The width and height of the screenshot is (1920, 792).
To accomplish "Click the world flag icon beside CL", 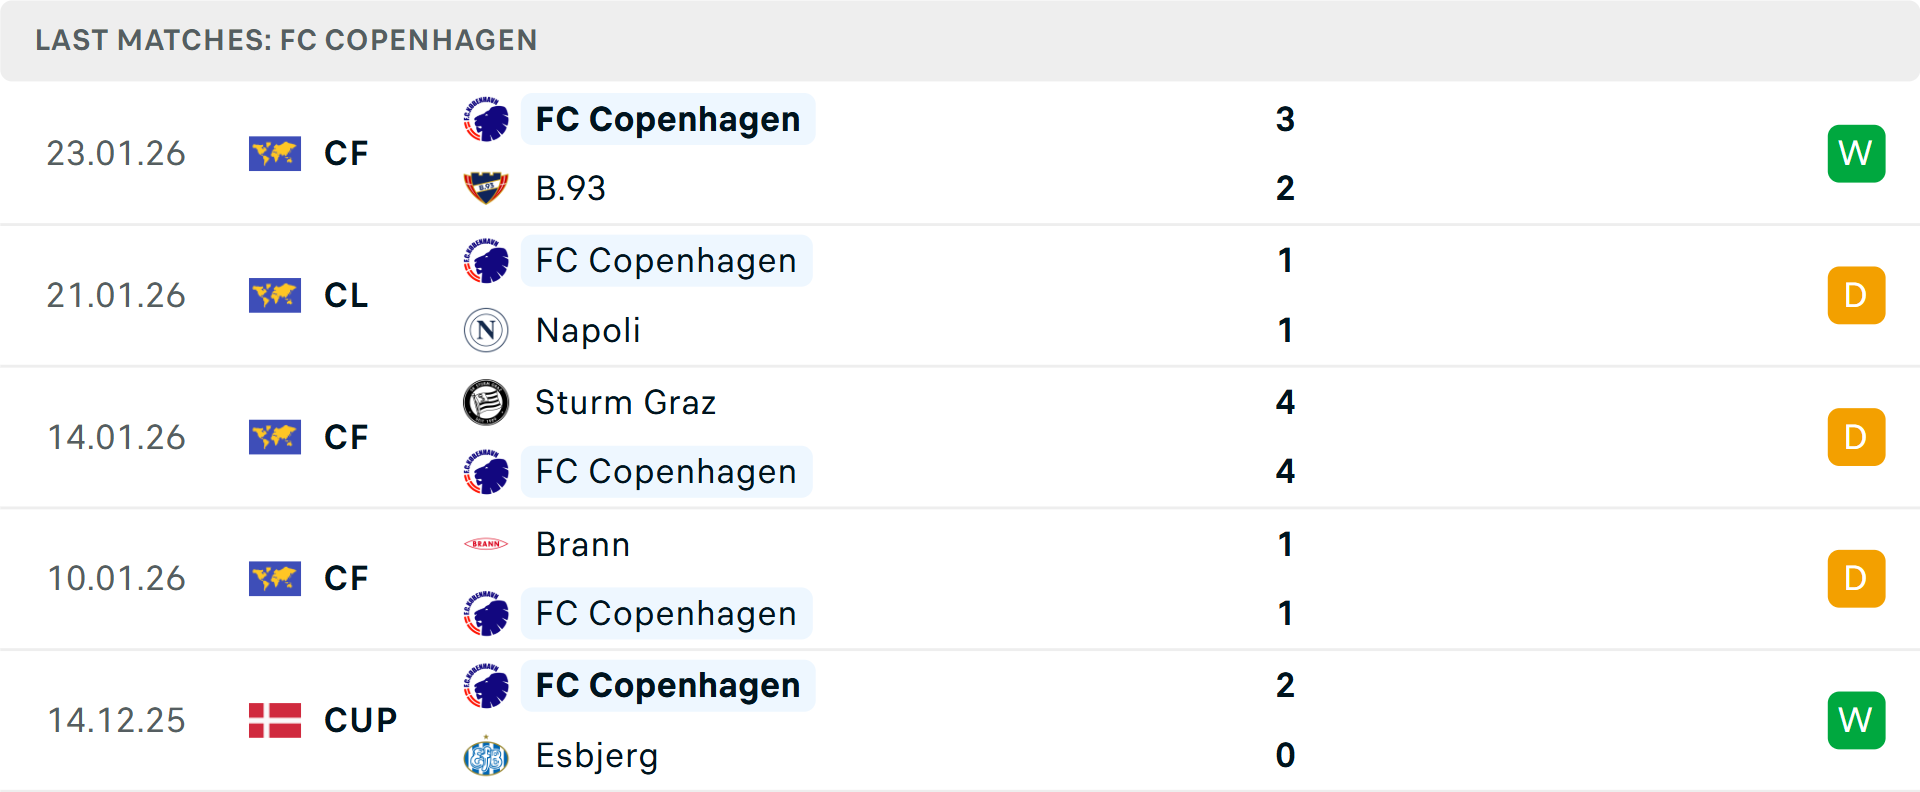I will [x=275, y=295].
